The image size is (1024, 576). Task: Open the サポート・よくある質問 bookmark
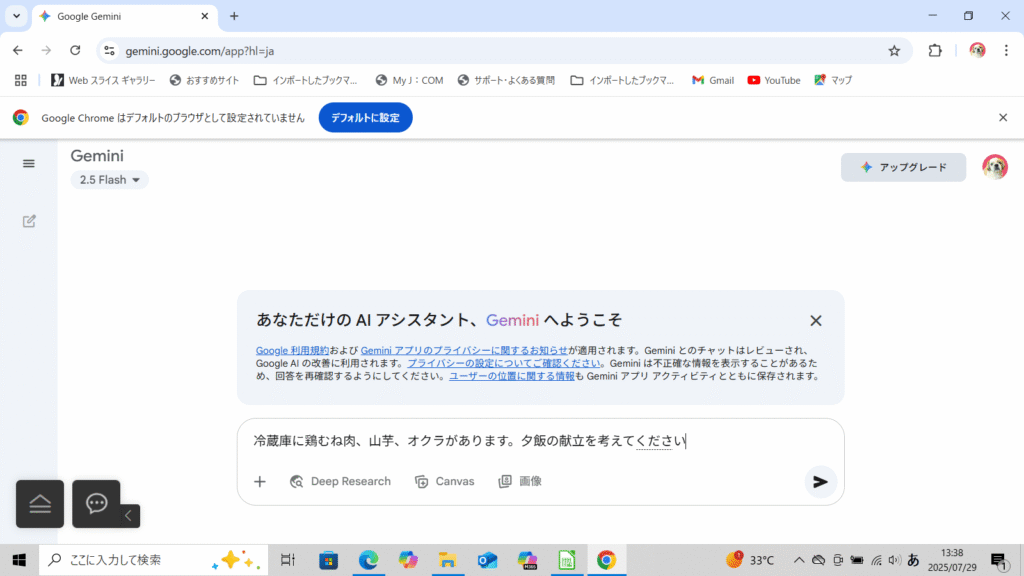(x=506, y=80)
